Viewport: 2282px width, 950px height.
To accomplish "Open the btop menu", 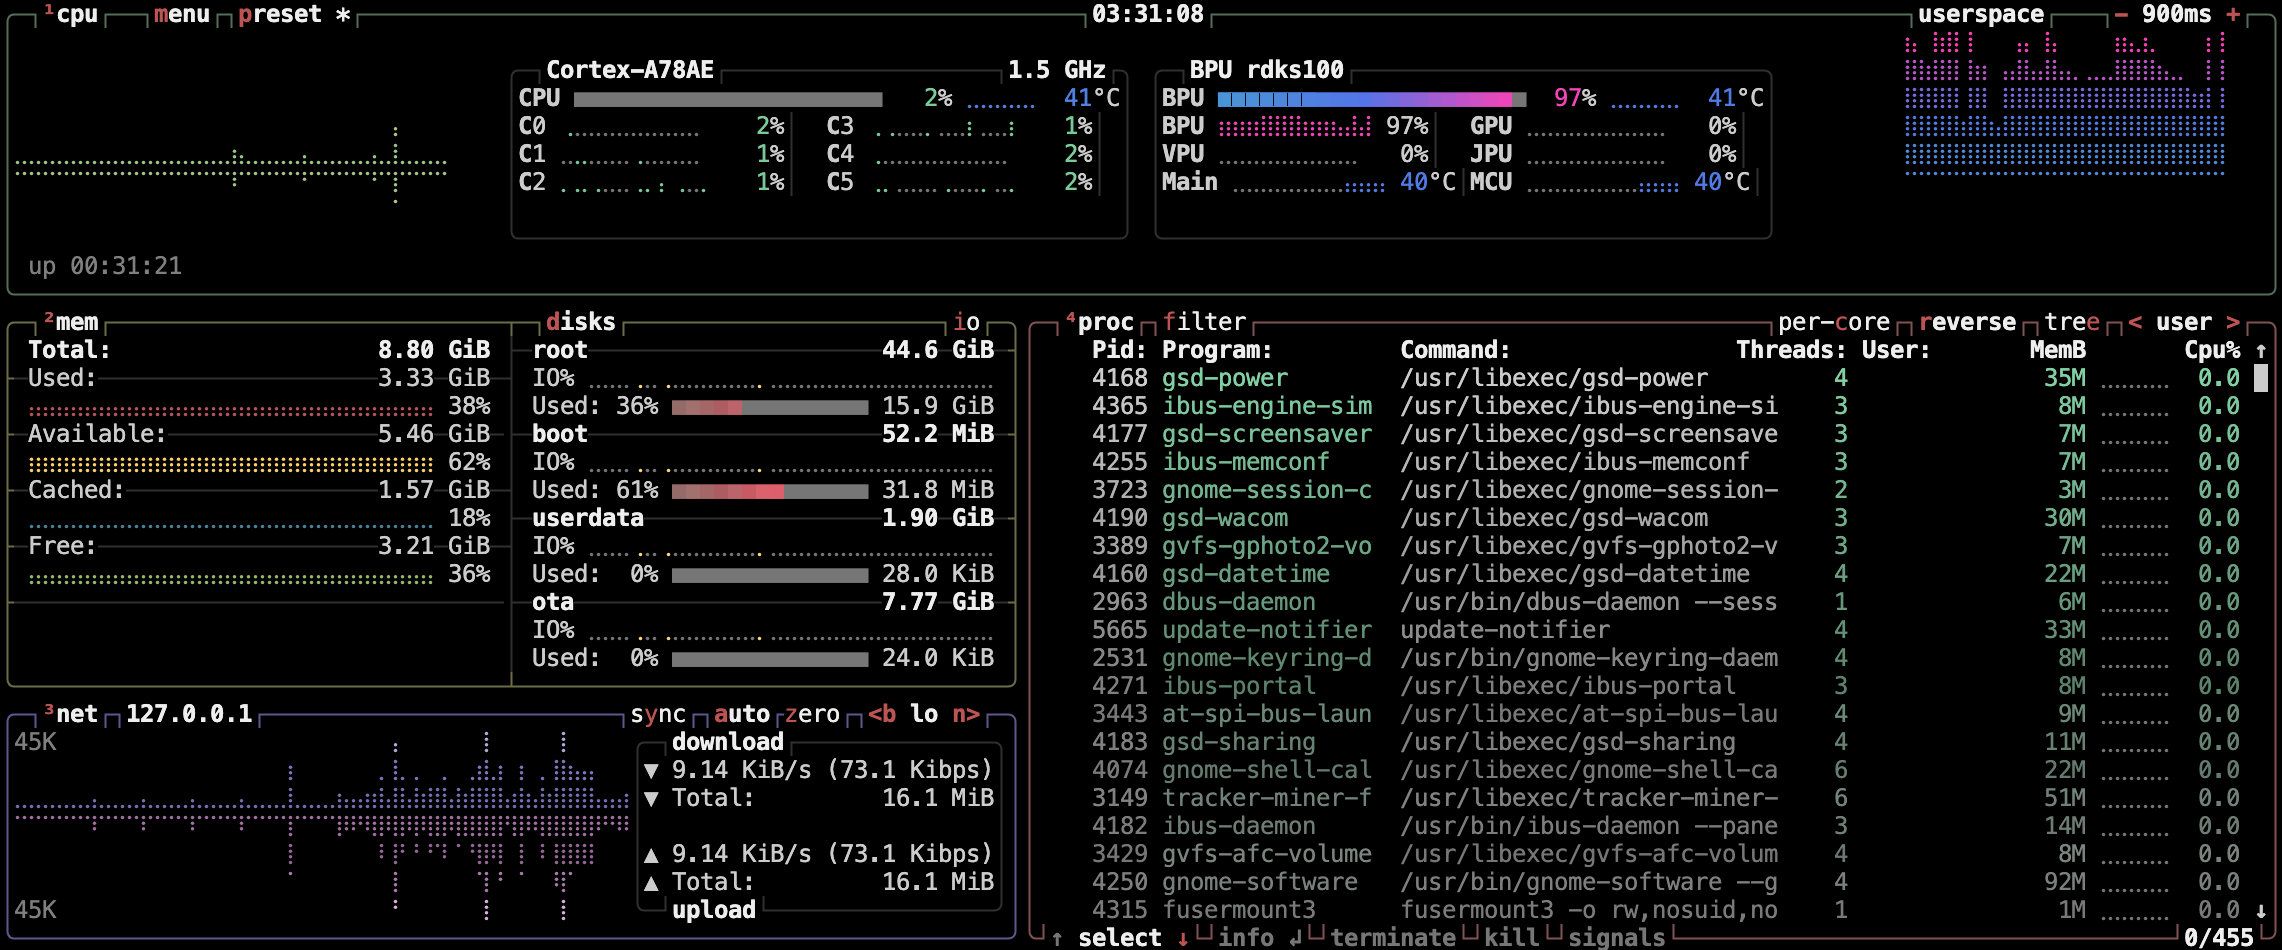I will [182, 15].
